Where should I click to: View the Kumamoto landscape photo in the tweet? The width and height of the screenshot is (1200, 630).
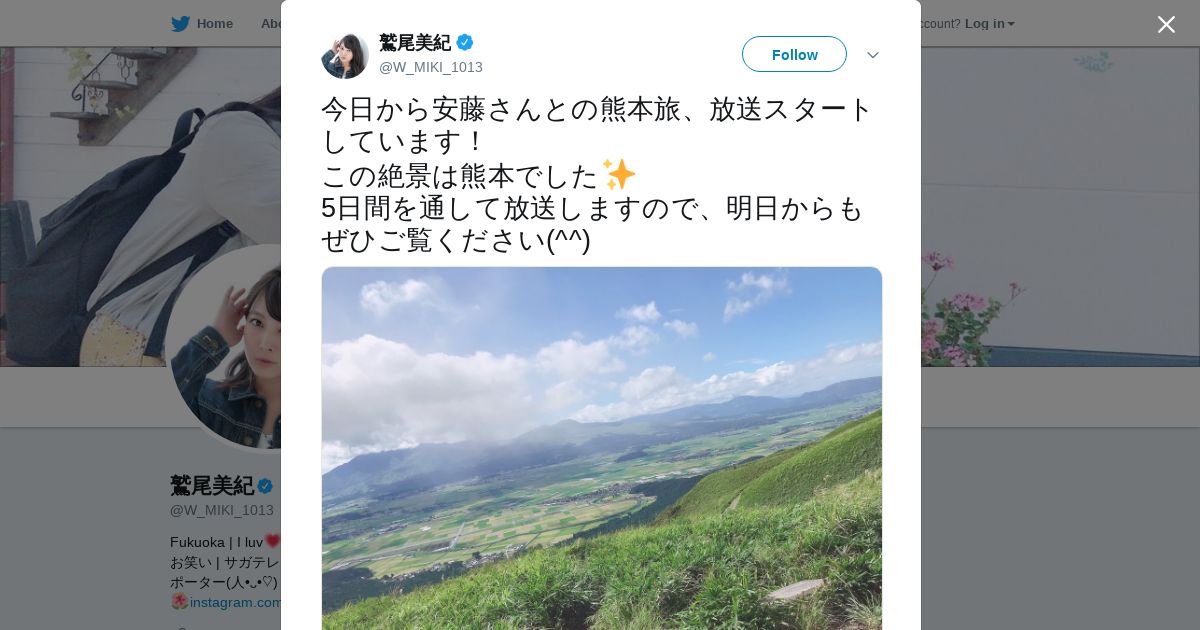(602, 448)
